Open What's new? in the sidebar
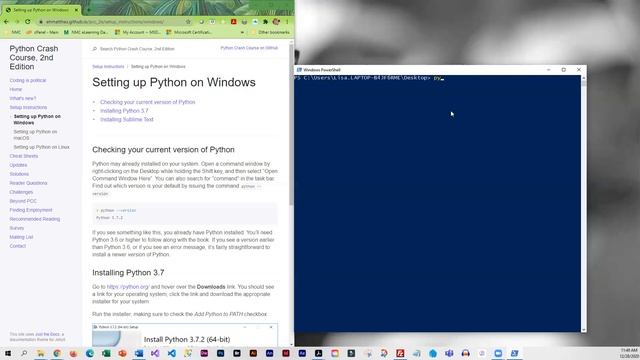Screen dimensions: 640x360 click(23, 98)
